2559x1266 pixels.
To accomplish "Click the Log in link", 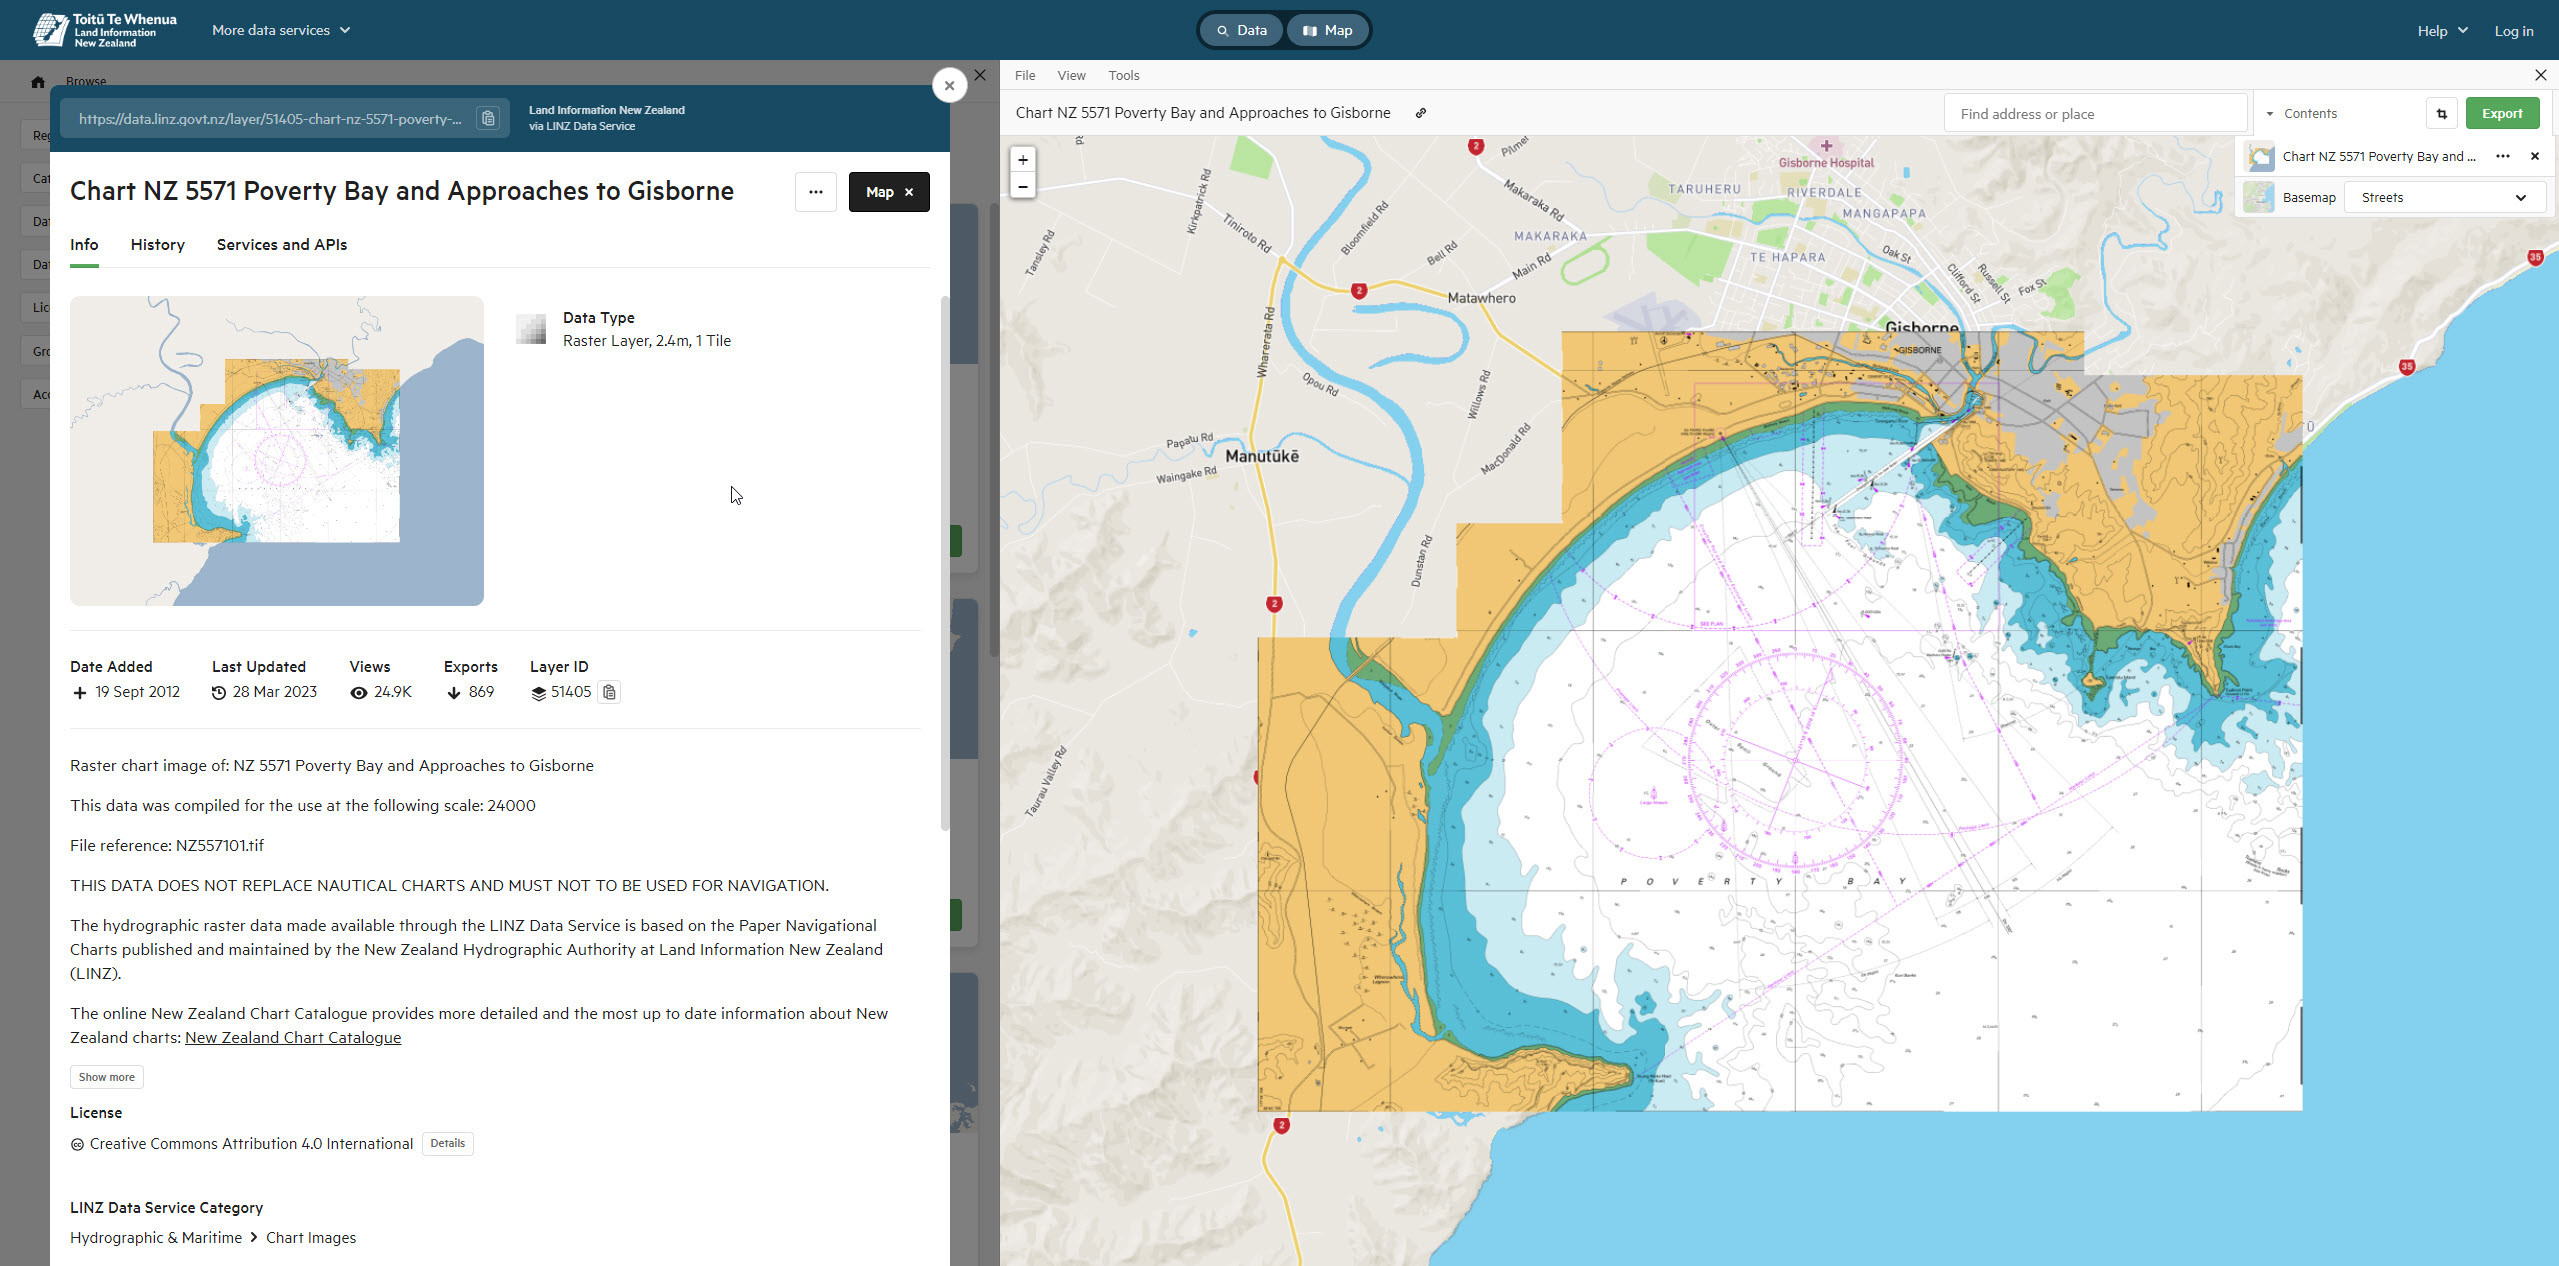I will 2513,31.
